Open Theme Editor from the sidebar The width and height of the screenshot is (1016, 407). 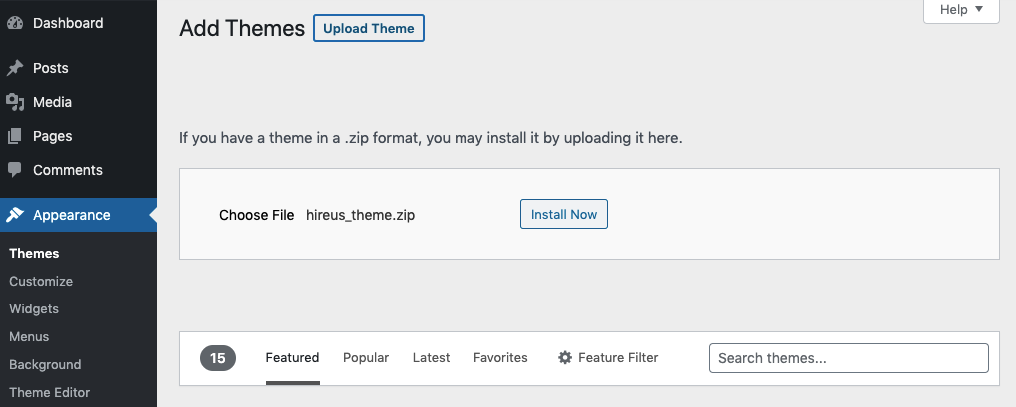50,393
